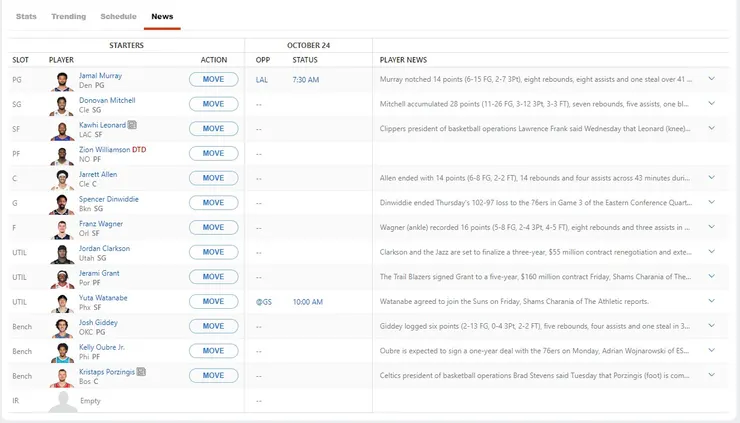Expand Jarrett Allen's player news row
Viewport: 740px width, 423px height.
[x=712, y=178]
